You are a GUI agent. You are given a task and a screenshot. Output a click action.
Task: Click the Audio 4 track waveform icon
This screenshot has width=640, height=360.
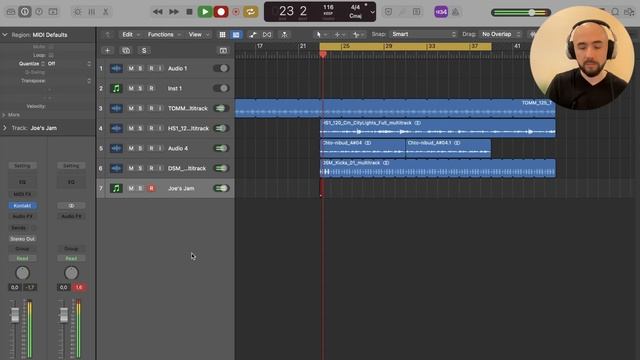(x=116, y=149)
